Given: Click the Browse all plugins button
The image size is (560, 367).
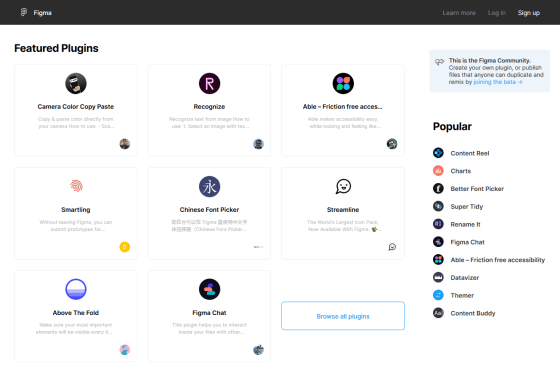Looking at the screenshot, I should point(343,316).
